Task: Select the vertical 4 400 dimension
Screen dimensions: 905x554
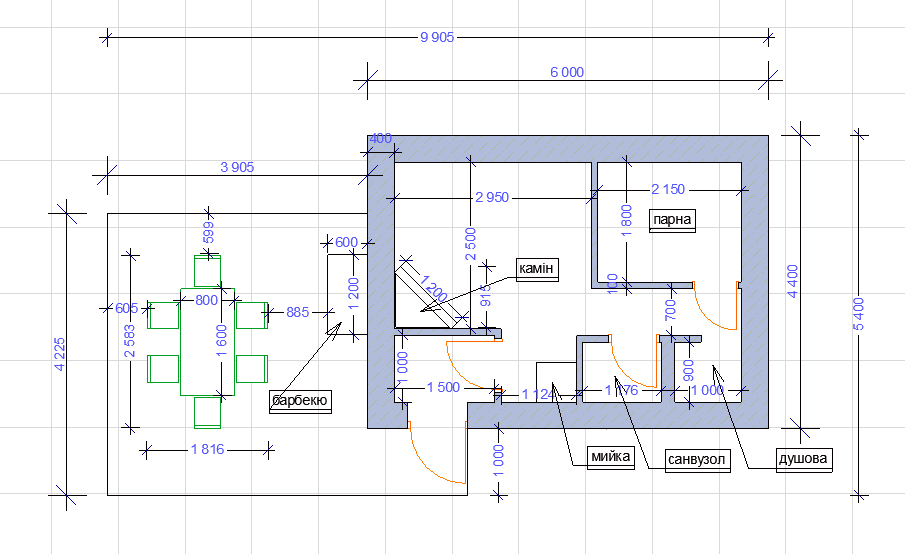Action: (x=792, y=281)
